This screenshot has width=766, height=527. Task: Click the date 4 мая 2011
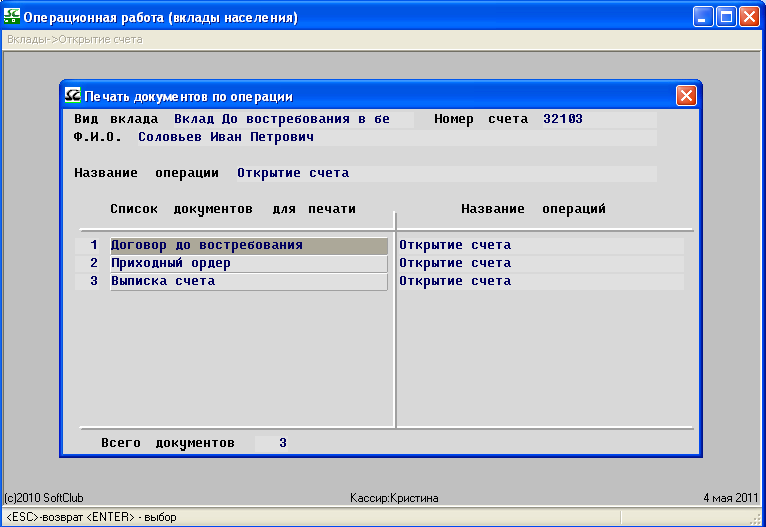(x=731, y=498)
